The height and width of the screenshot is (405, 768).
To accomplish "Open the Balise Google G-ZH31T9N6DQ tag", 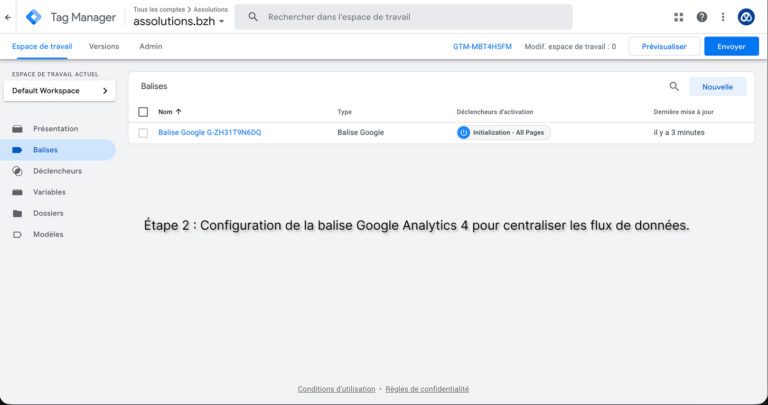I will pos(210,133).
